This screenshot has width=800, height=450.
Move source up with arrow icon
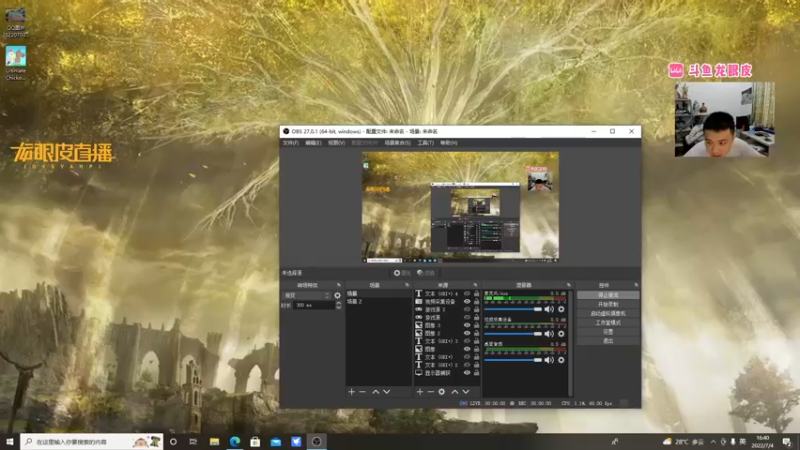[455, 392]
